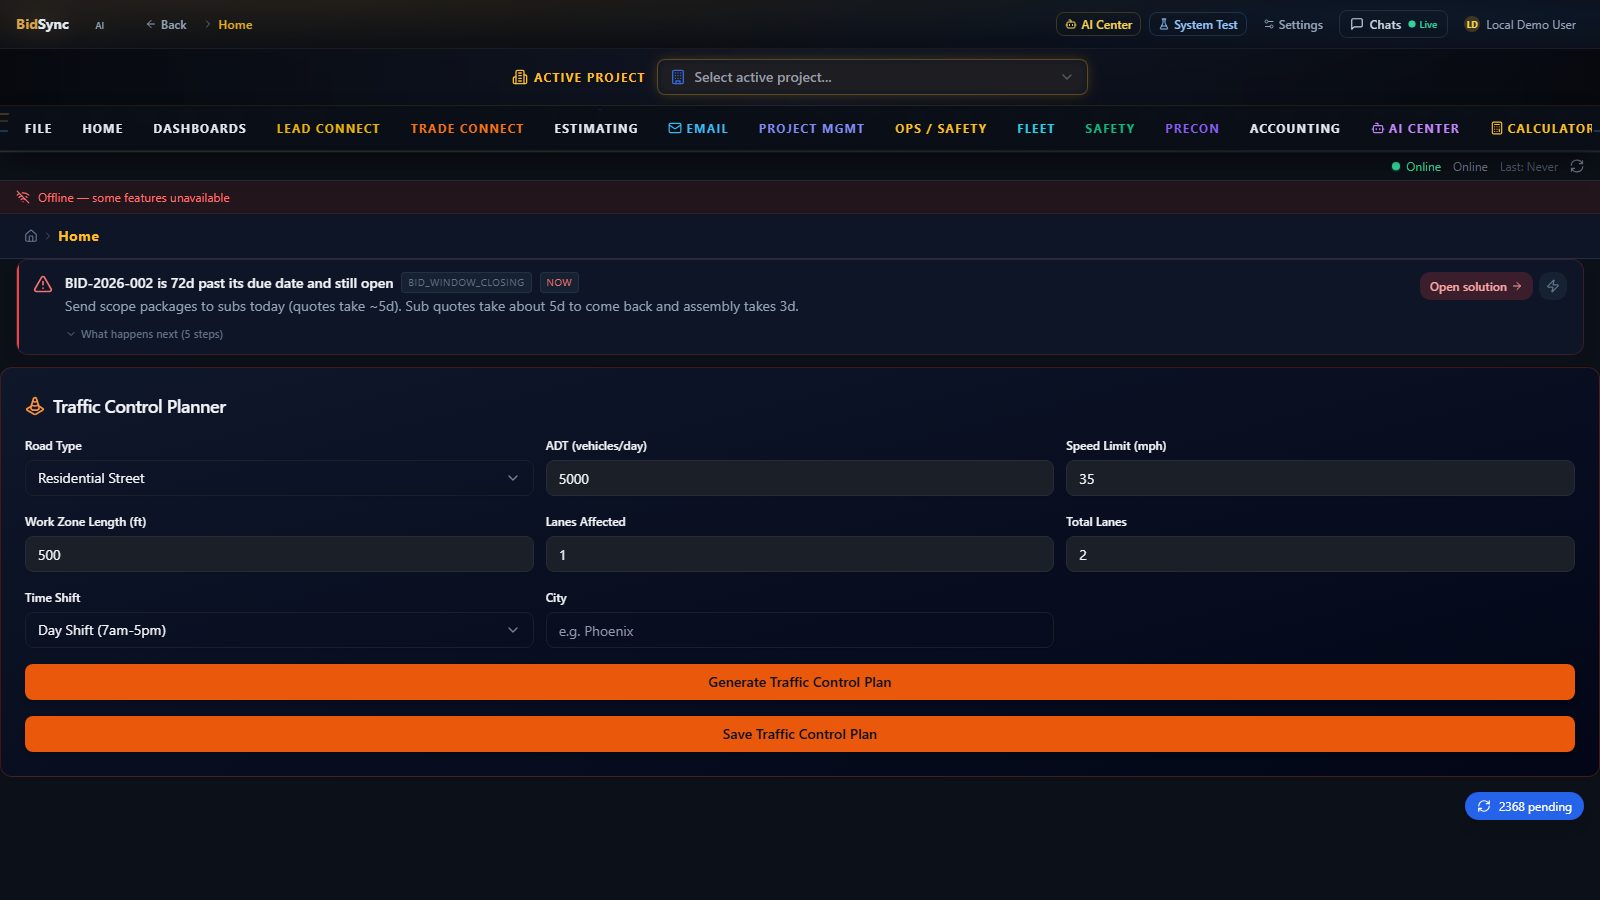Click the ADT (vehicles/day) input field
Screen dimensions: 1600x900
(799, 478)
